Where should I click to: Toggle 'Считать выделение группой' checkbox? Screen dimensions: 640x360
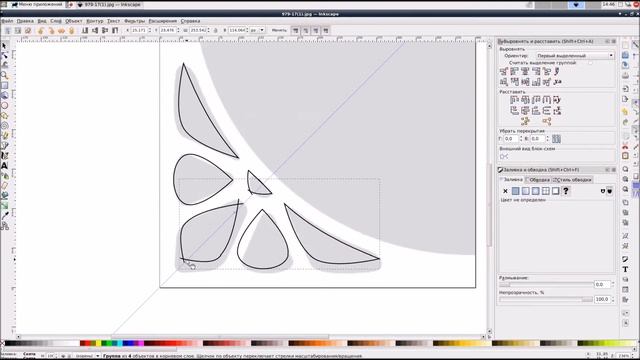click(590, 63)
